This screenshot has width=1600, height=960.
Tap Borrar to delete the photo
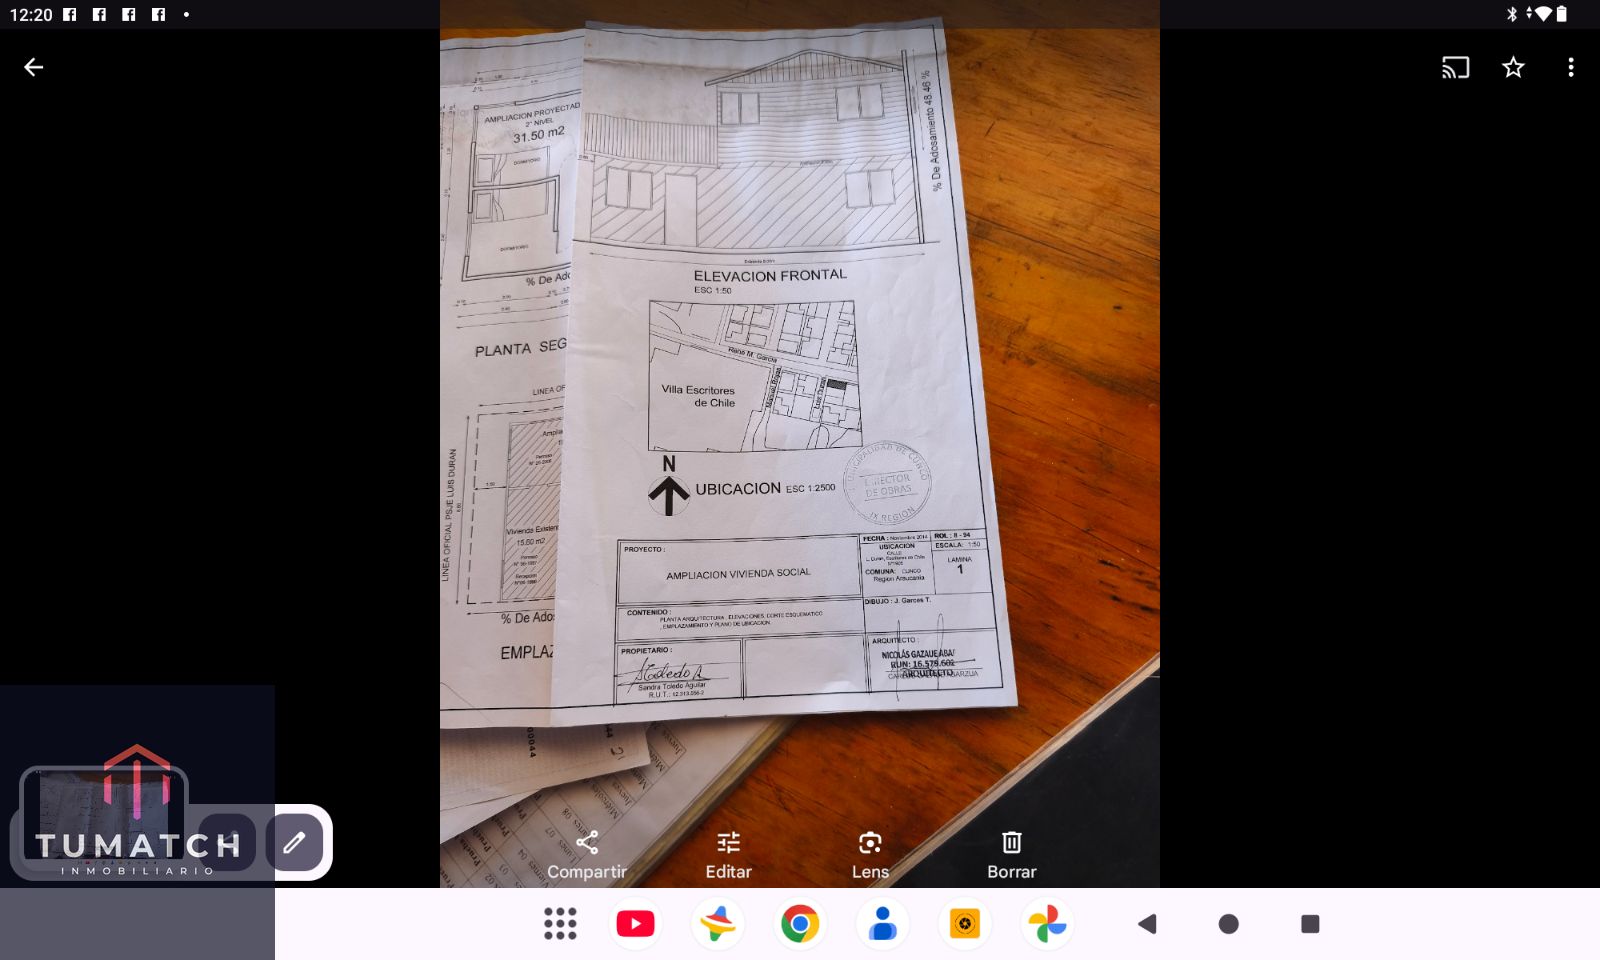pyautogui.click(x=1011, y=855)
